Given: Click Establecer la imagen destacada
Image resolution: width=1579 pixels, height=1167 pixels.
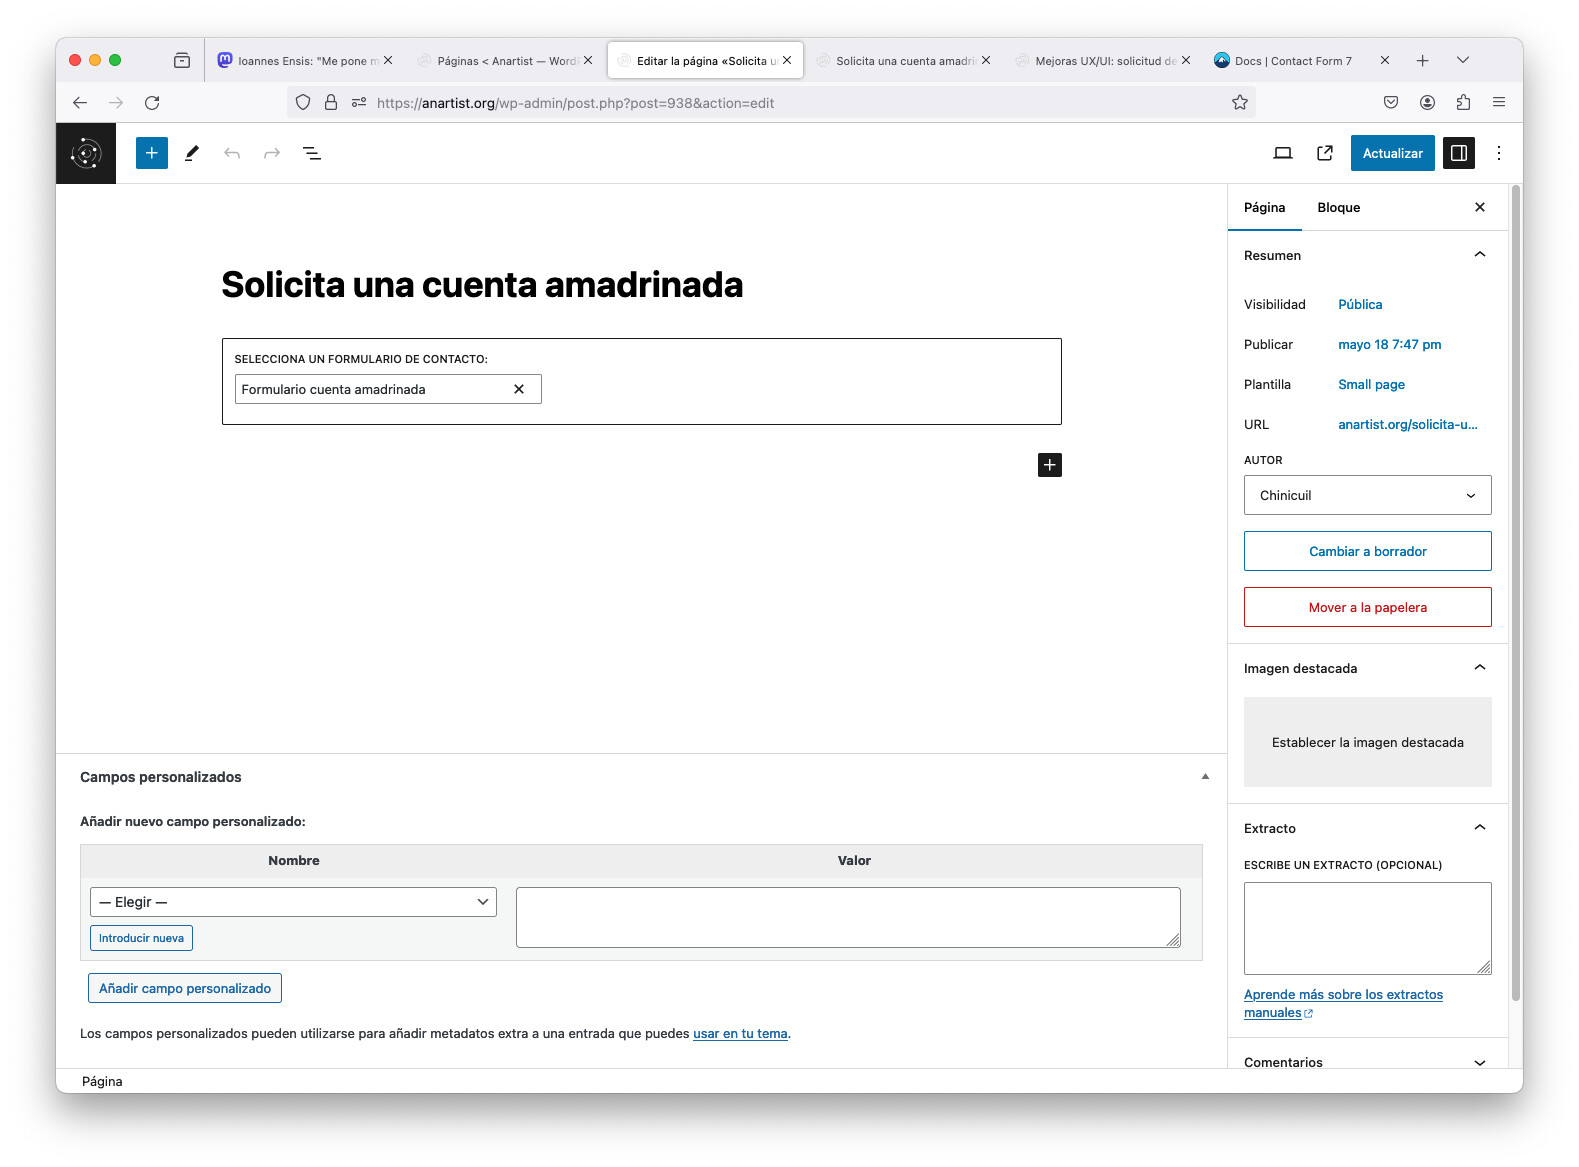Looking at the screenshot, I should pos(1367,742).
